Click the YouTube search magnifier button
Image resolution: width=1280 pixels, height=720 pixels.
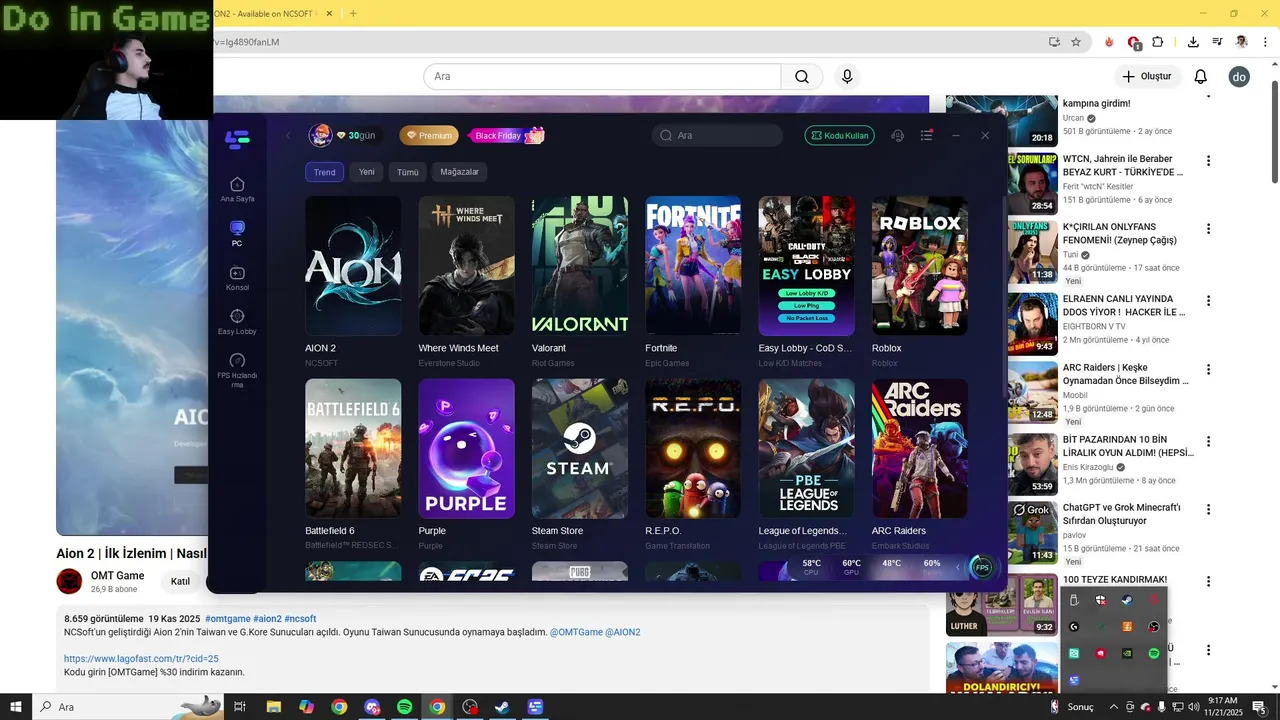(802, 77)
